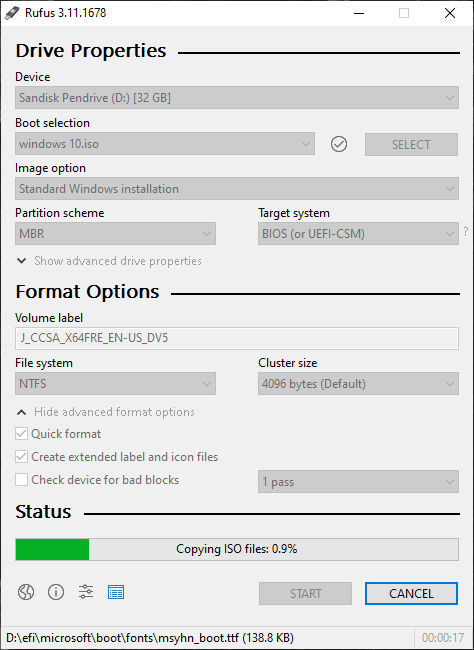Screen dimensions: 474x650
Task: Toggle the Quick format checkbox
Action: (x=21, y=434)
